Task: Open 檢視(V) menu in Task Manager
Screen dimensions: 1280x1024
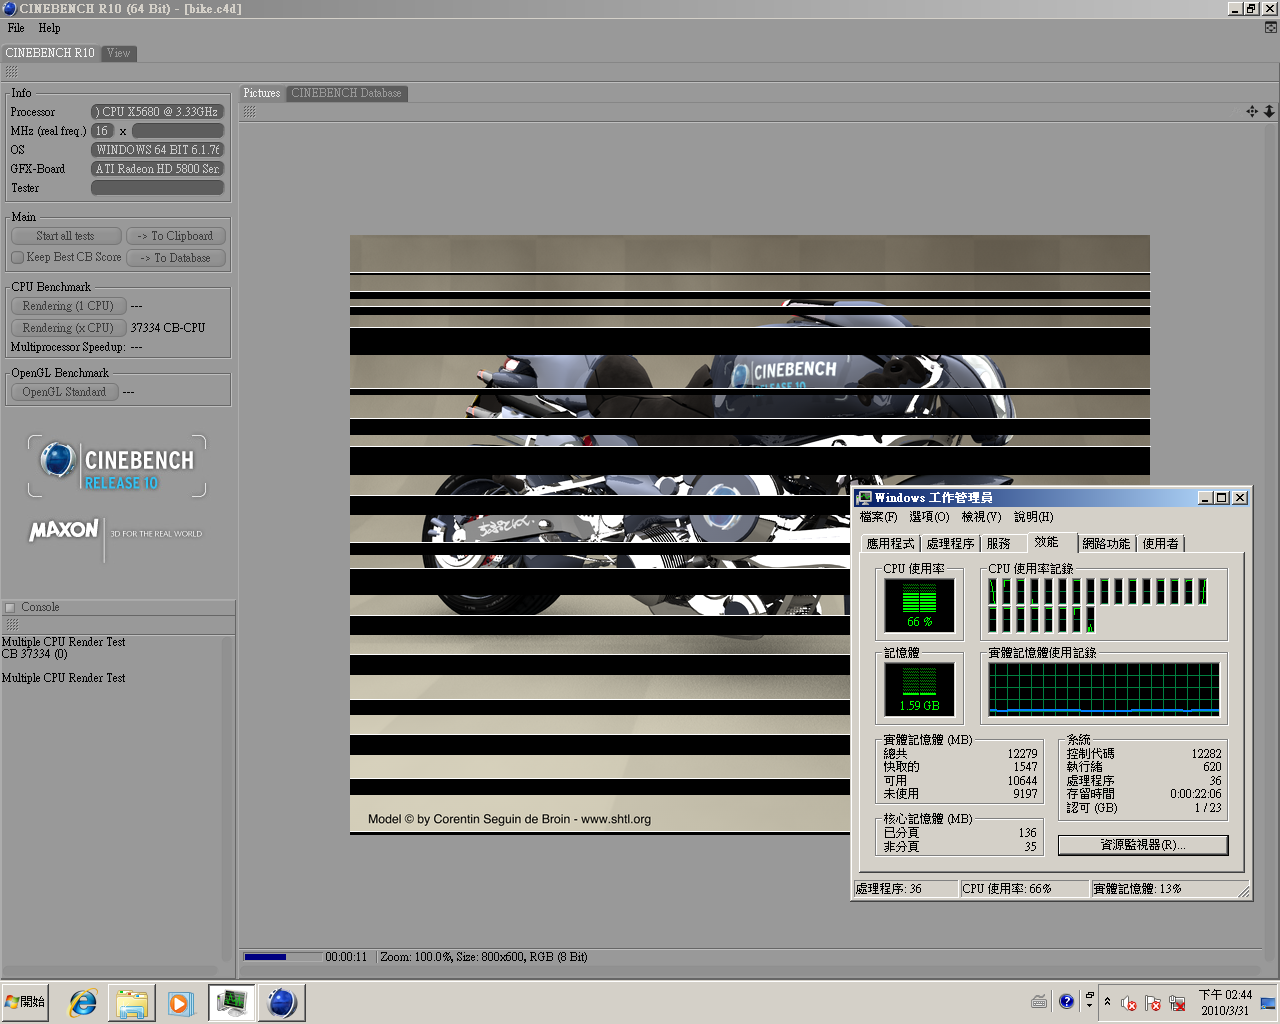Action: (x=981, y=517)
